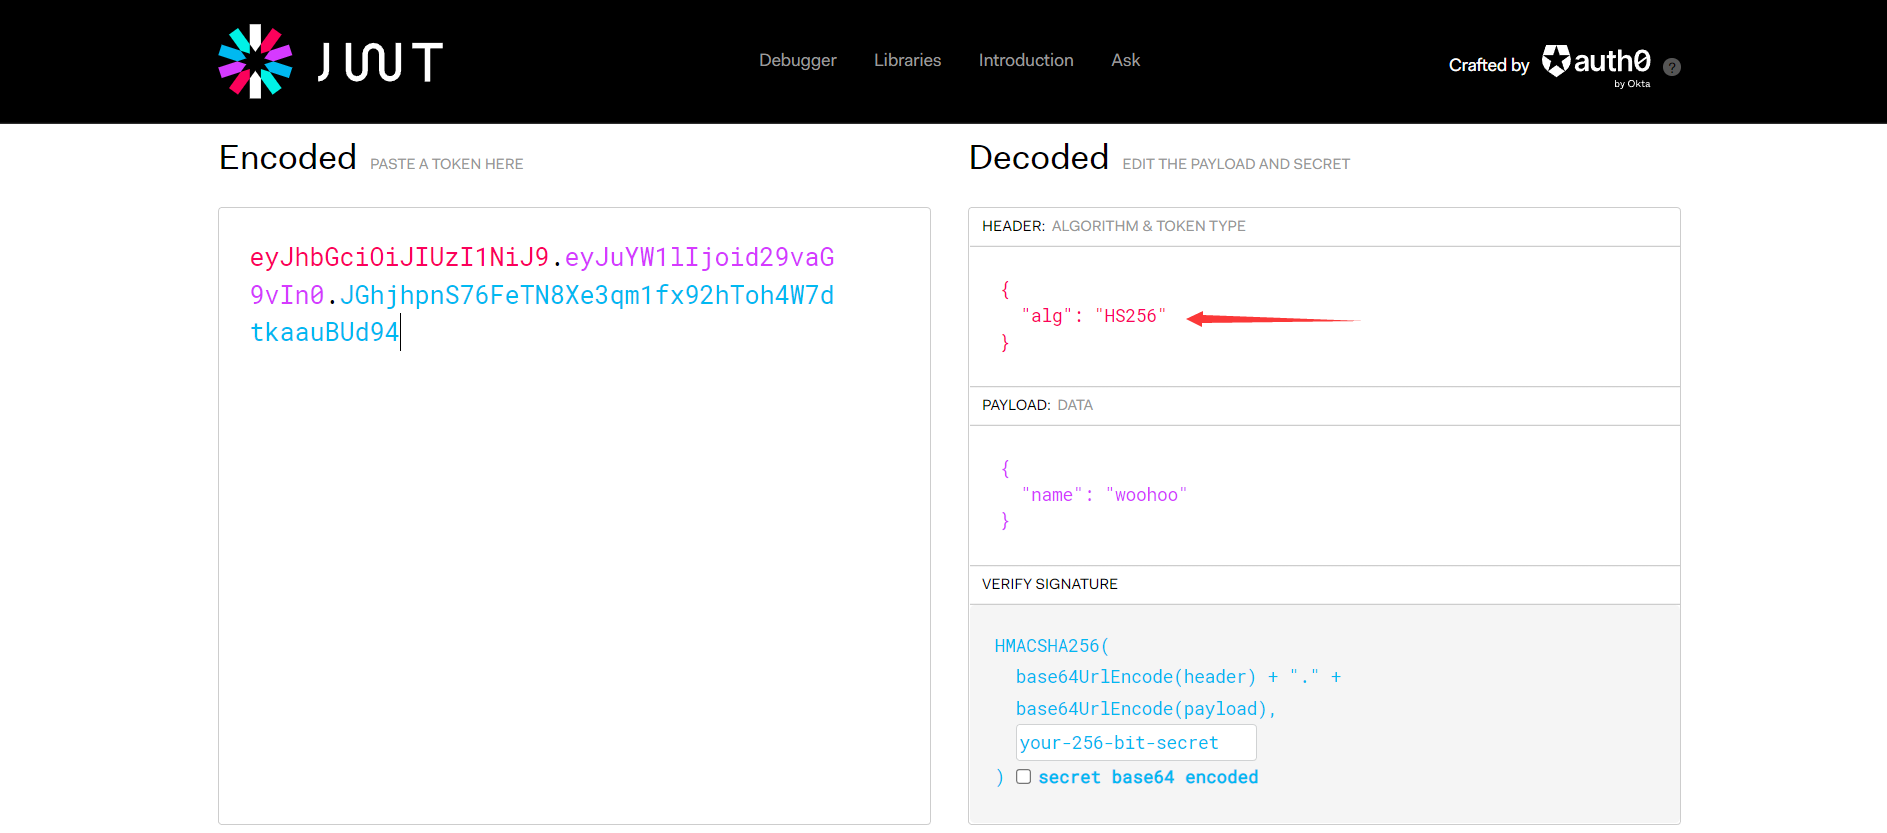This screenshot has width=1887, height=833.
Task: Click the "Crafted by" link text
Action: coord(1489,65)
